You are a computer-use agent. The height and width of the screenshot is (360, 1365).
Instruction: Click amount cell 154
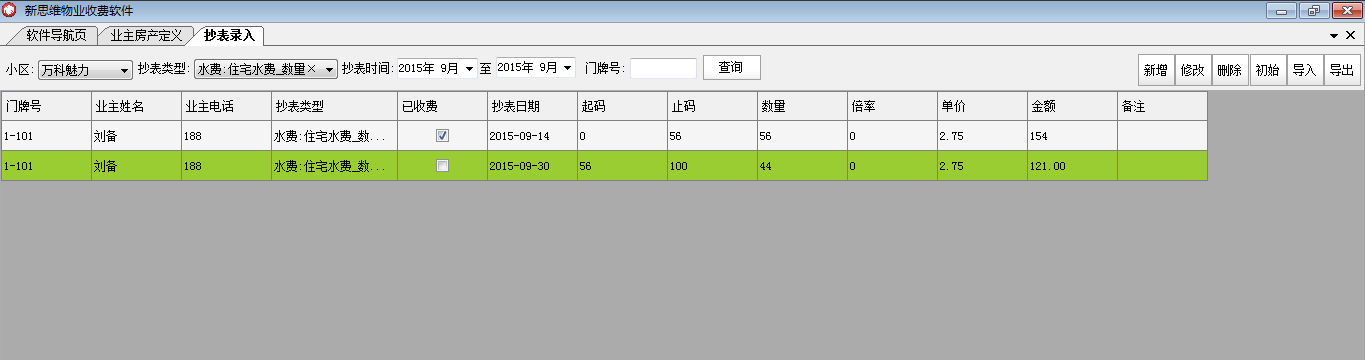[1072, 136]
